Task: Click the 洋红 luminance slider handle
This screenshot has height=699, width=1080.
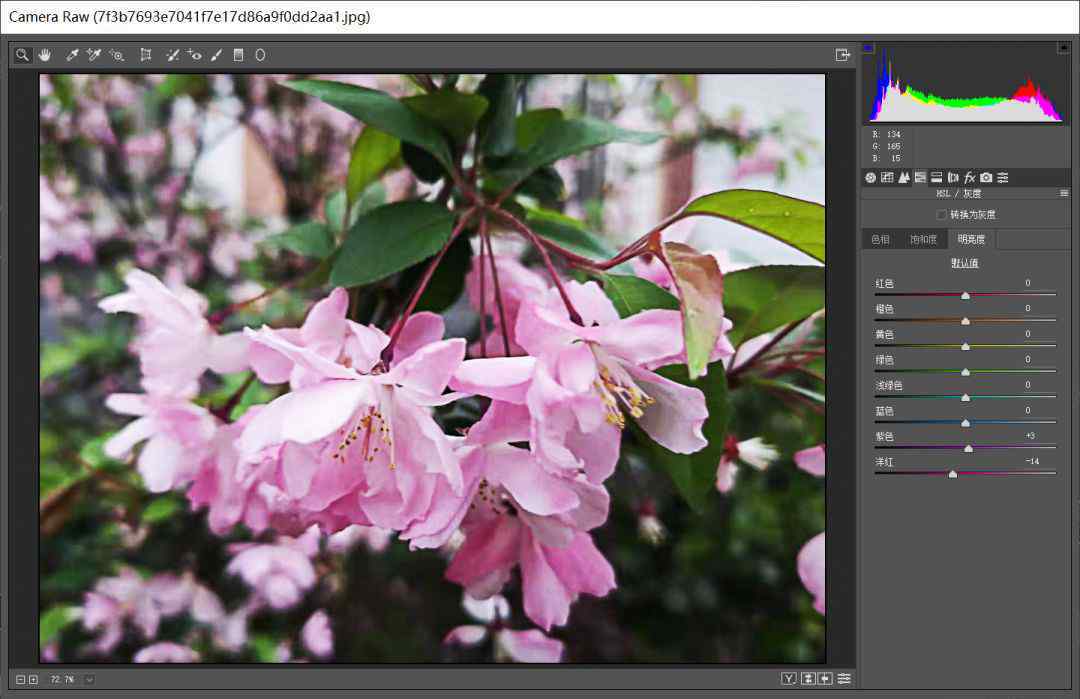Action: [952, 474]
